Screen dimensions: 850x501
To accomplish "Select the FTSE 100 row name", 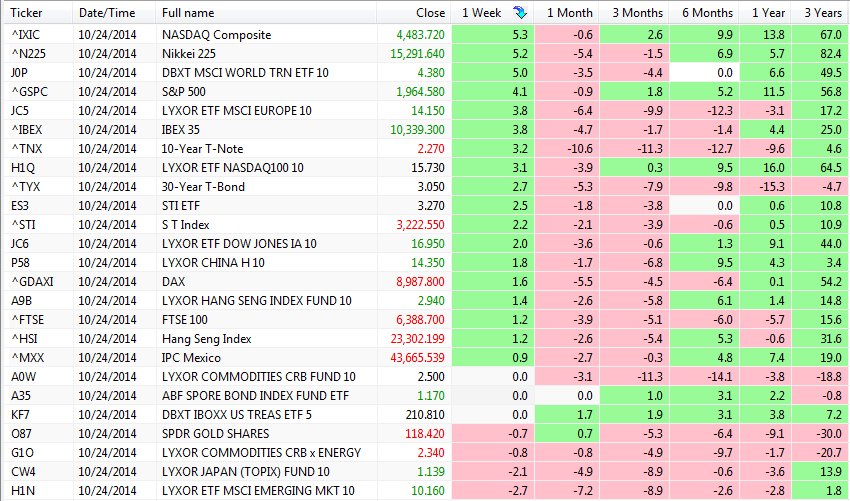I will 187,320.
